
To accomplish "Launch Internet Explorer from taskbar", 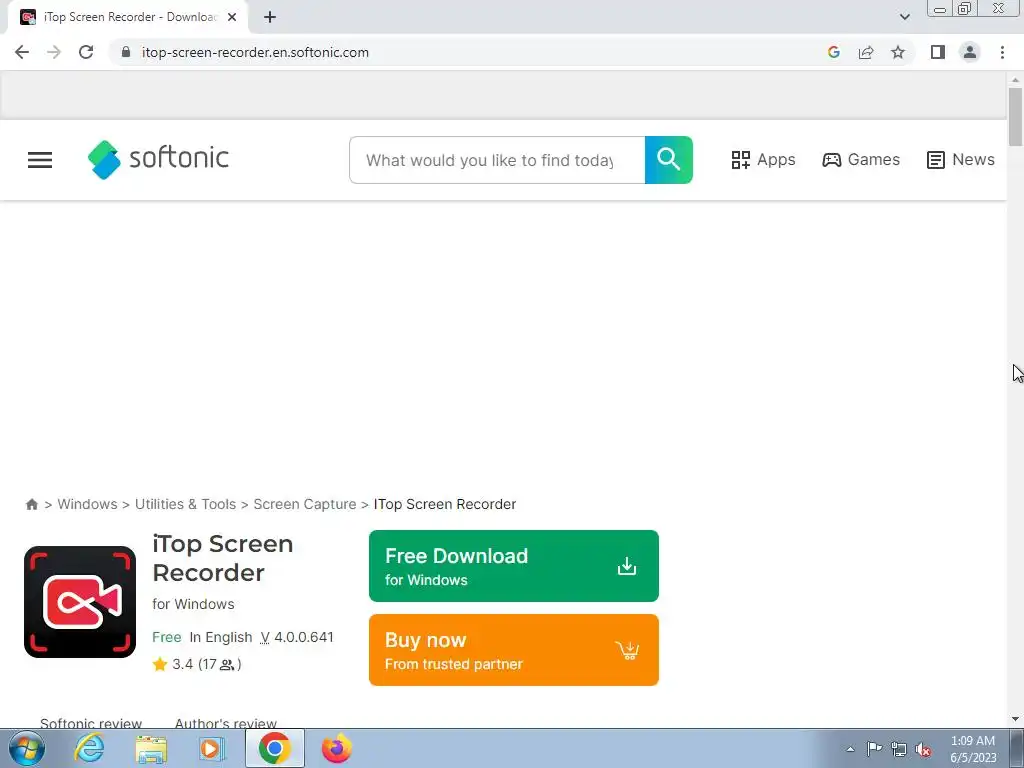I will pyautogui.click(x=89, y=748).
